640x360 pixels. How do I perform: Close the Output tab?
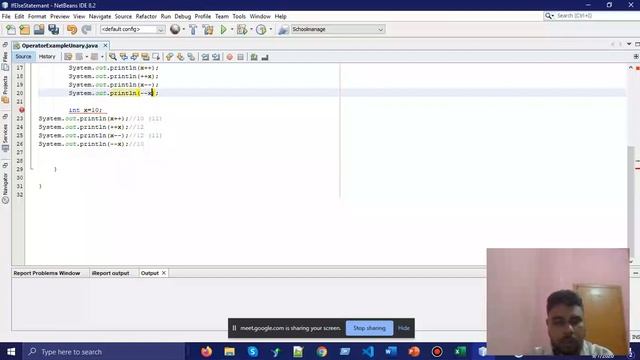point(164,273)
